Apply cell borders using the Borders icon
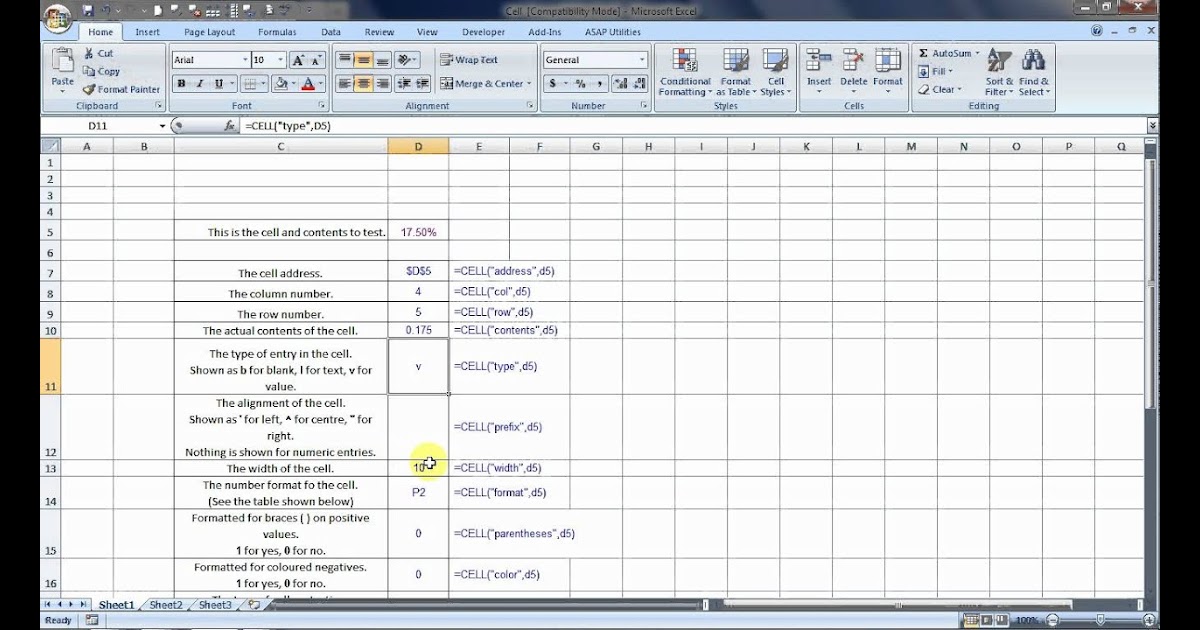The width and height of the screenshot is (1200, 630). [x=250, y=84]
